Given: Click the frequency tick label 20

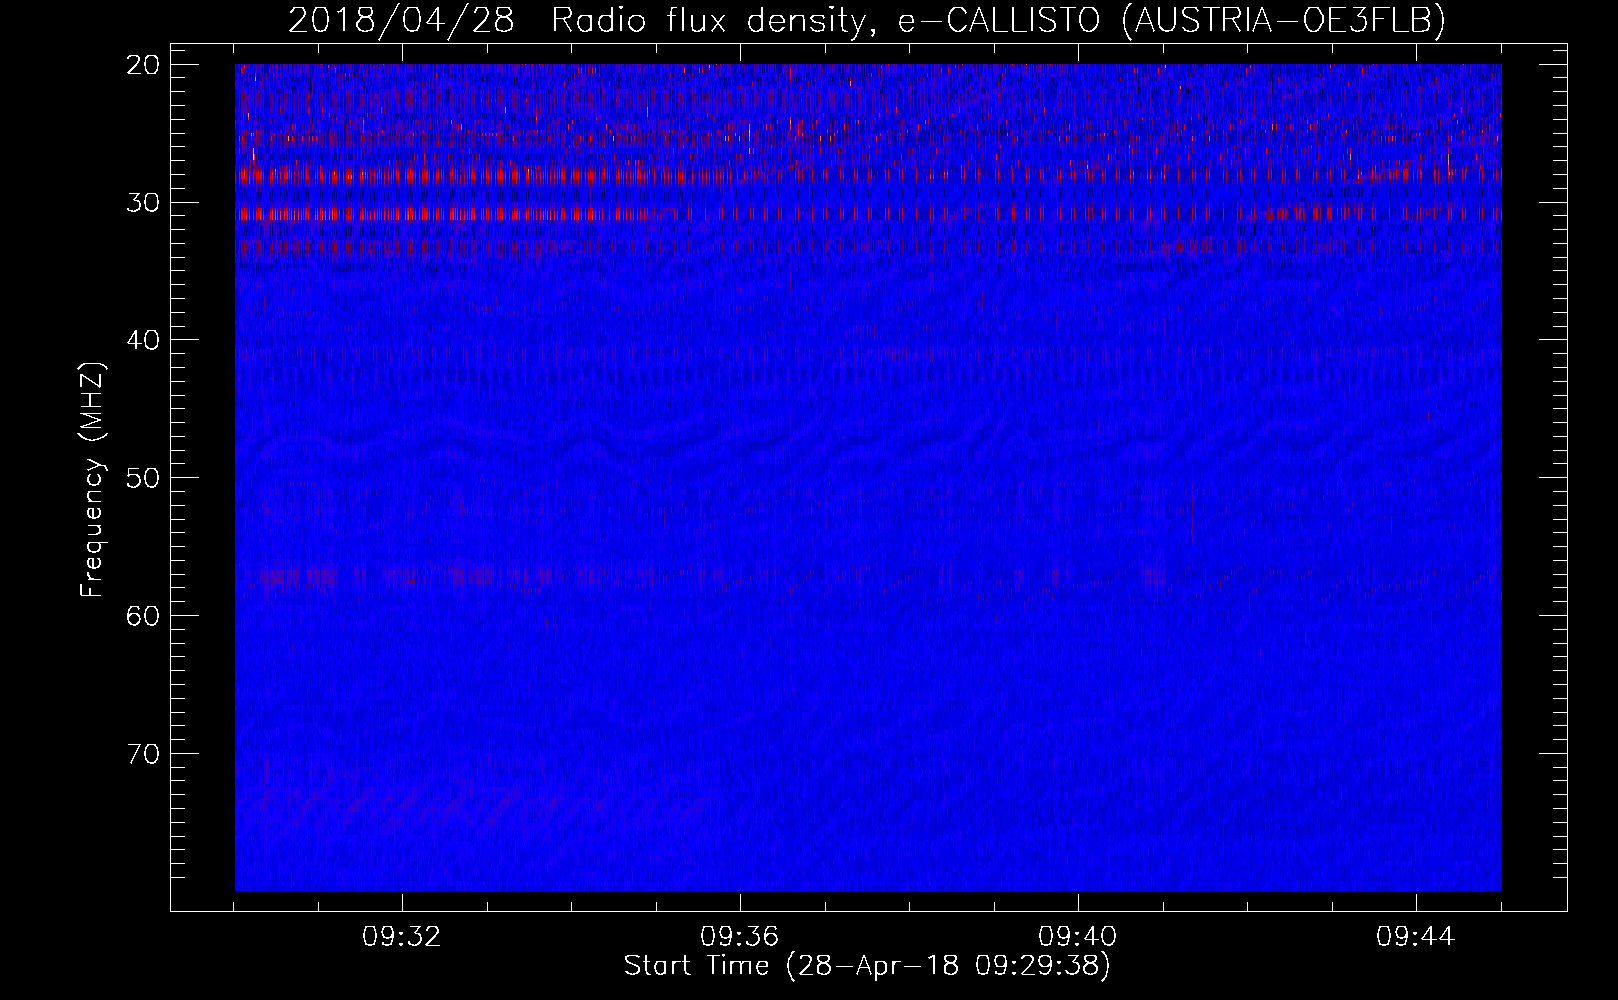Looking at the screenshot, I should [x=143, y=65].
